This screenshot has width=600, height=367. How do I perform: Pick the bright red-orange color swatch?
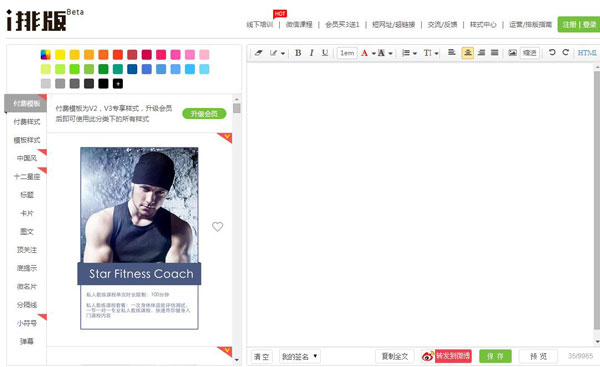(118, 55)
